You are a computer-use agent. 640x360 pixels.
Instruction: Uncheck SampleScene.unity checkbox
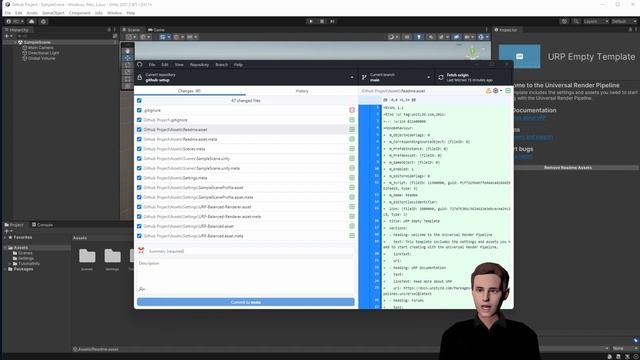click(139, 158)
